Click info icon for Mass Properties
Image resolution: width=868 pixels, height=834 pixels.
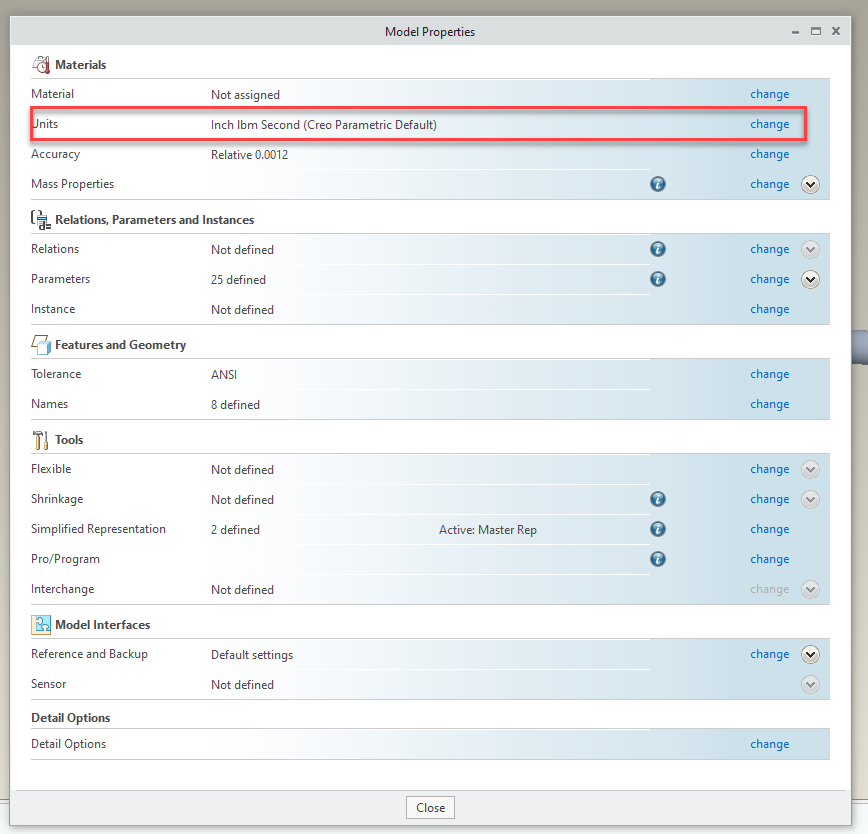658,184
